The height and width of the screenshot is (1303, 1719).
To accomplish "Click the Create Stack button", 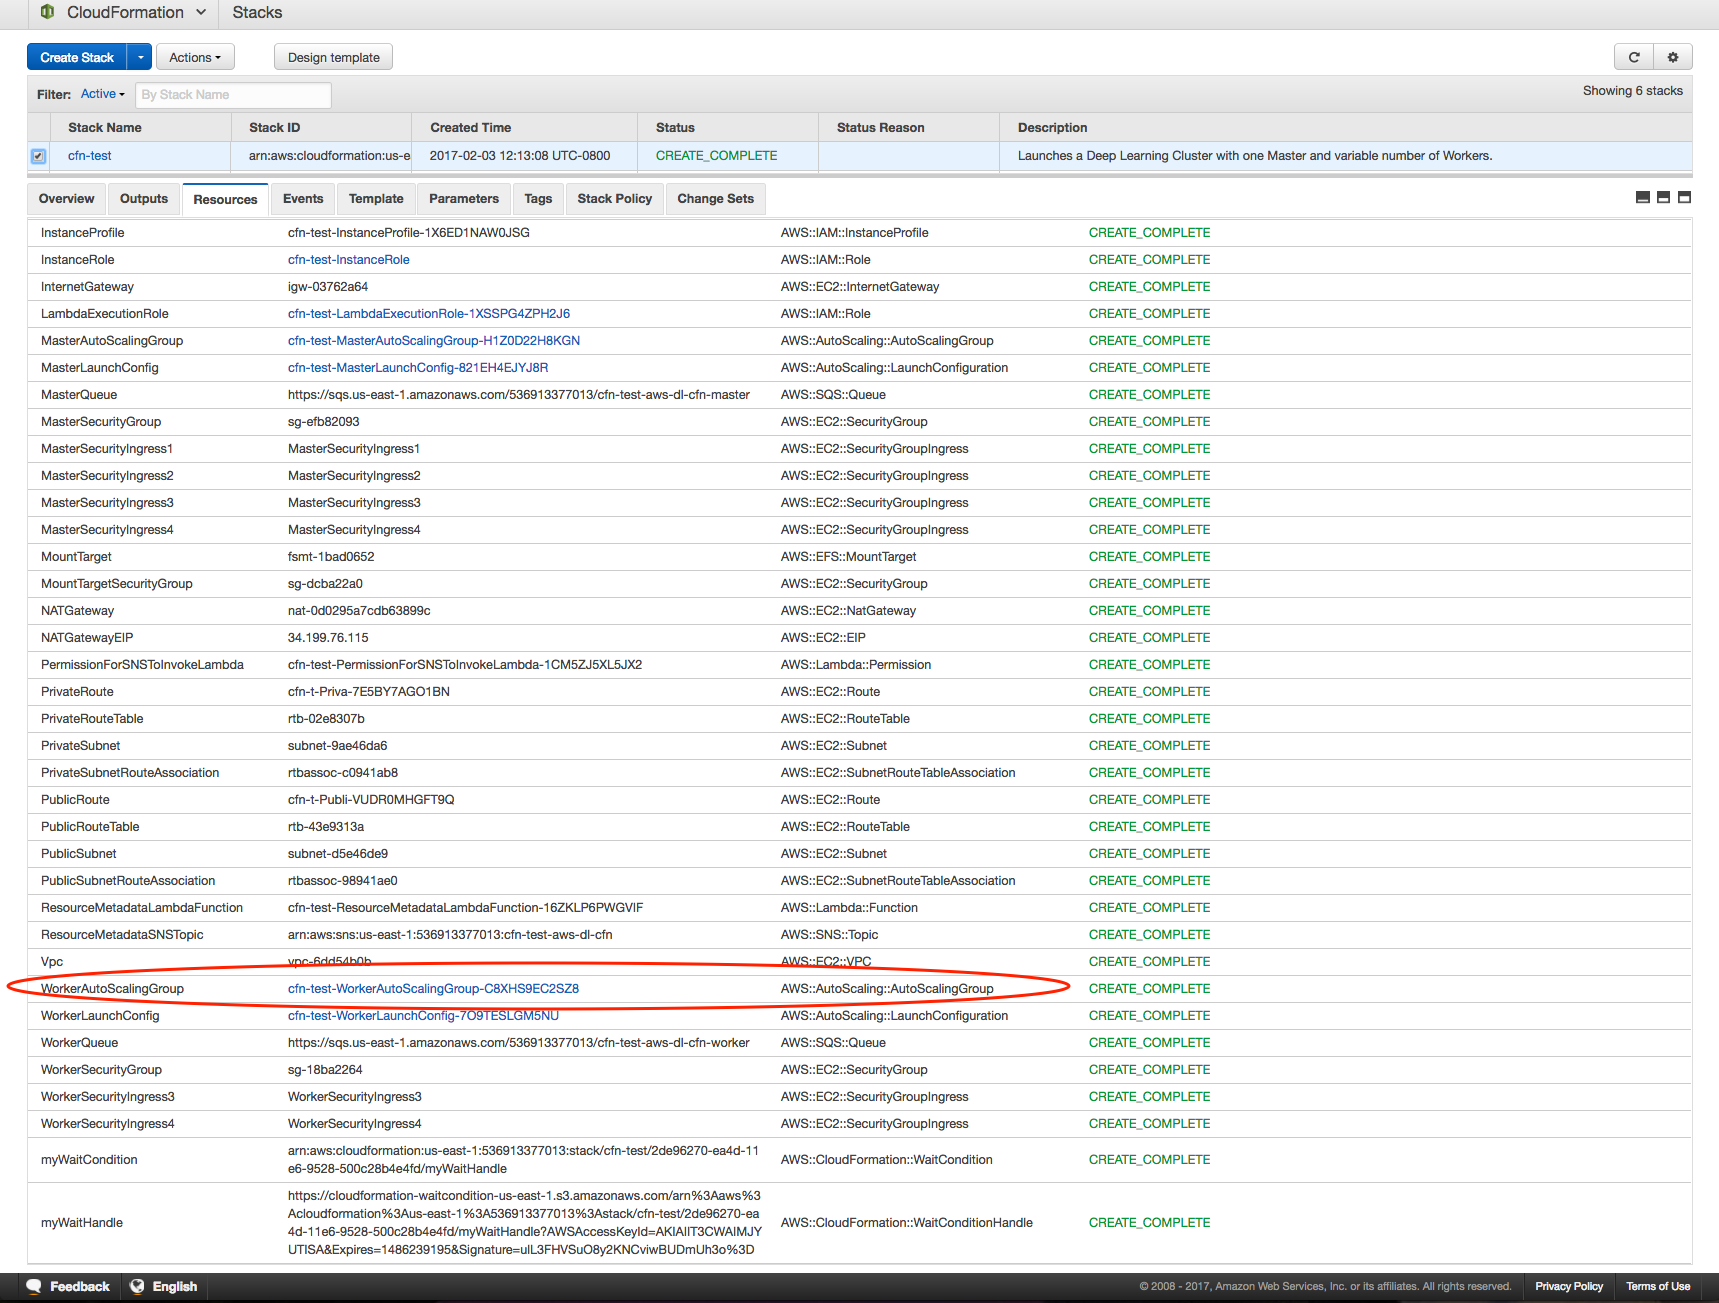I will (x=78, y=57).
